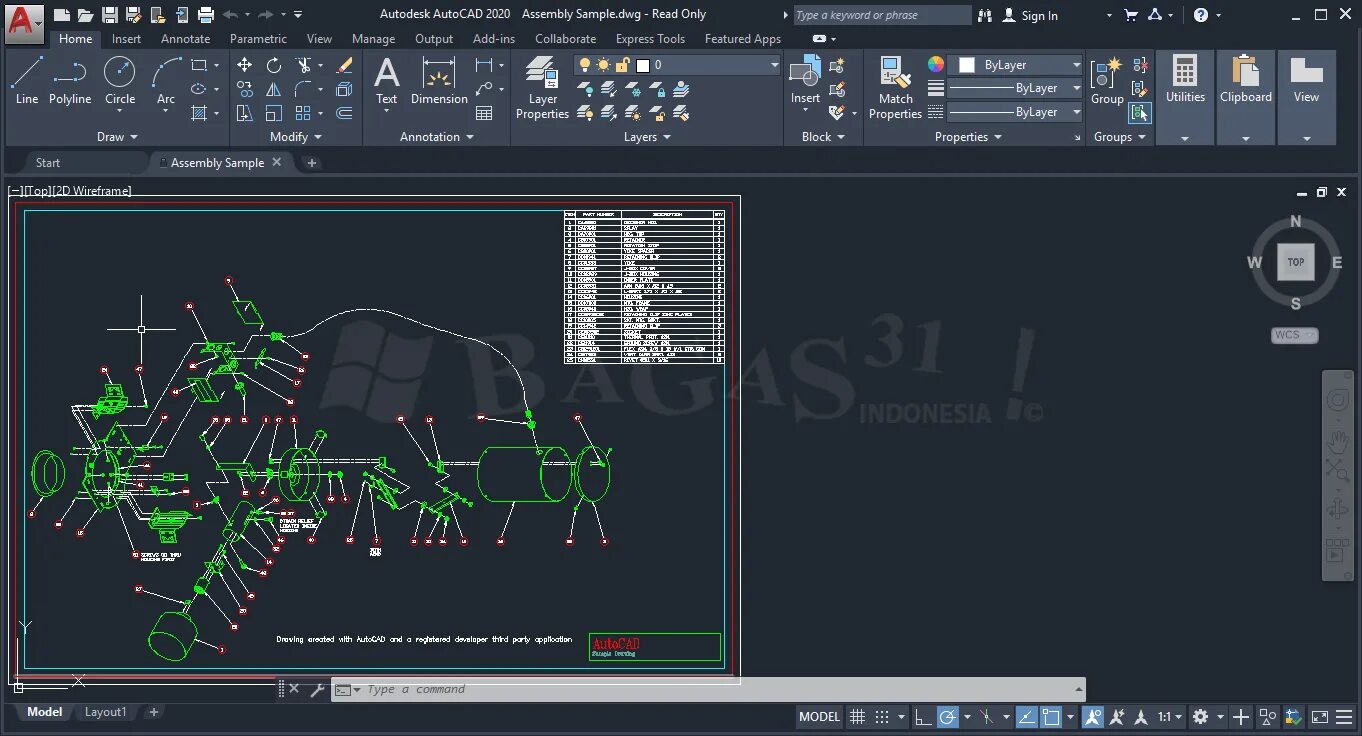This screenshot has width=1362, height=736.
Task: Expand the Draw panel
Action: coord(118,137)
